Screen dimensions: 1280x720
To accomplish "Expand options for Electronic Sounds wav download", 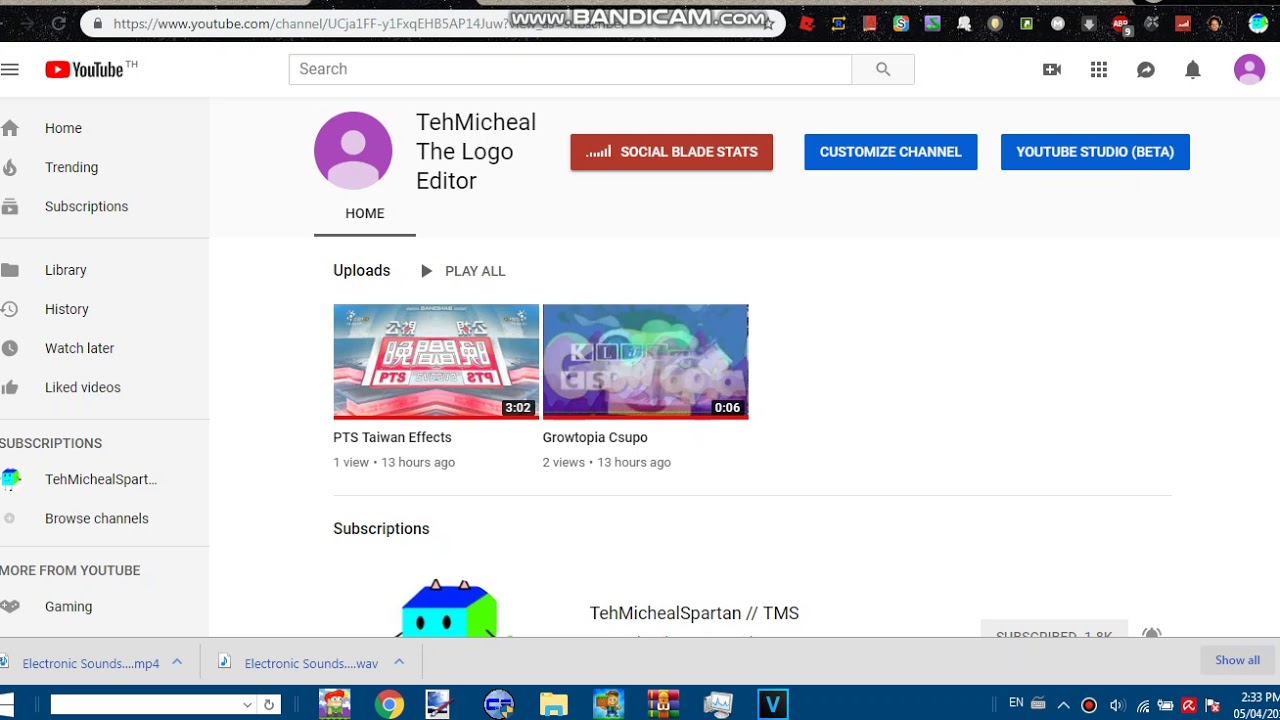I will (x=399, y=662).
